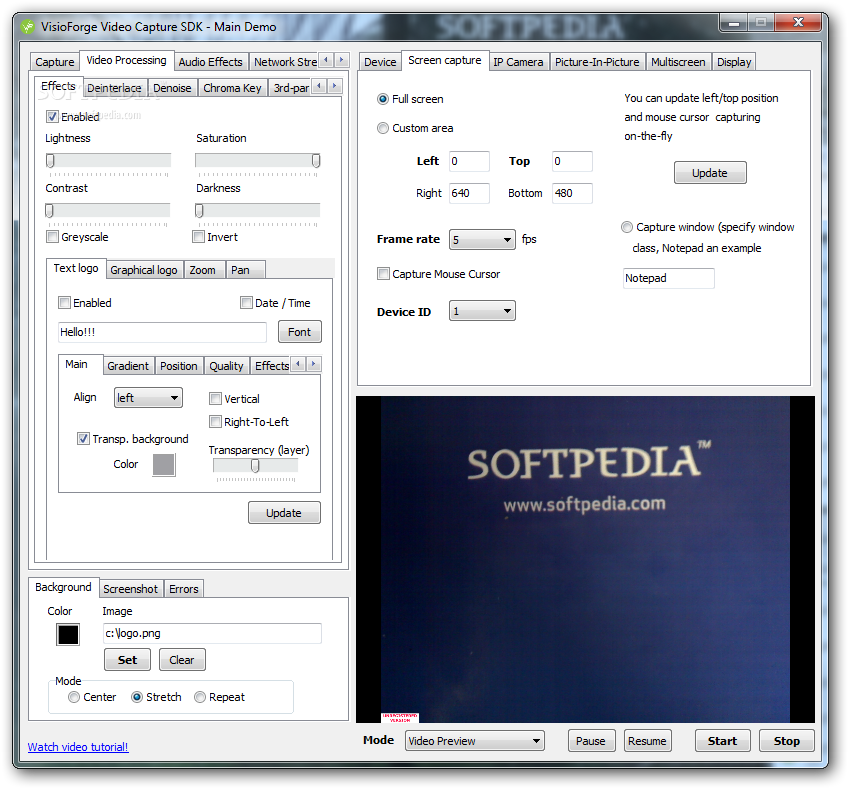Select Capture window radio button
This screenshot has height=789, width=849.
626,227
